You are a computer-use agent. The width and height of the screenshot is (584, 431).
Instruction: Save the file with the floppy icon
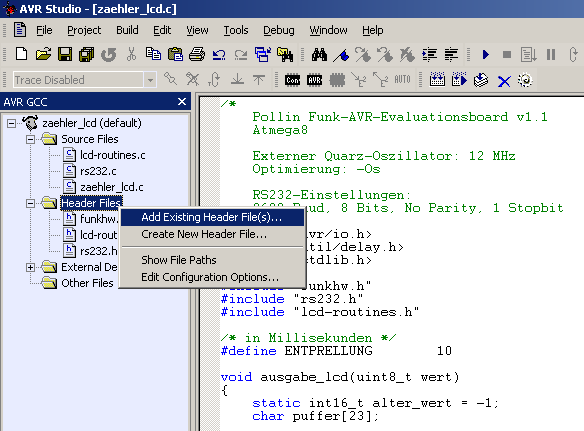click(65, 55)
